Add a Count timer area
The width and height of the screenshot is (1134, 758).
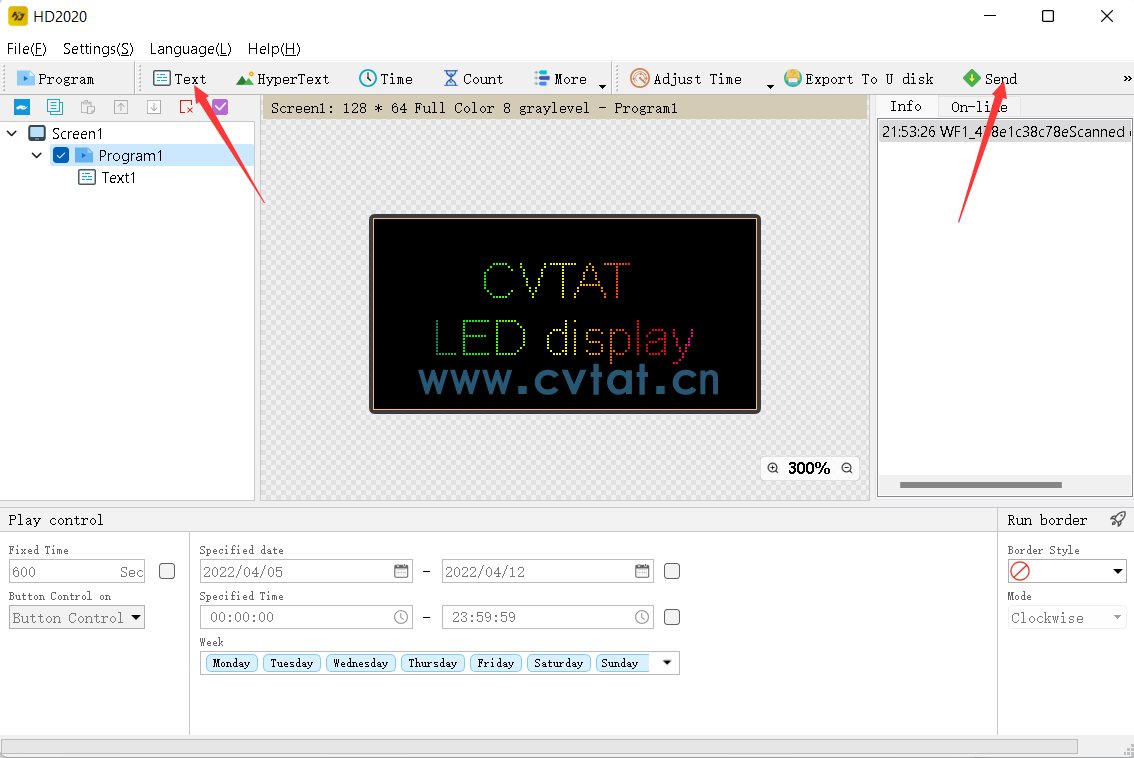point(473,79)
